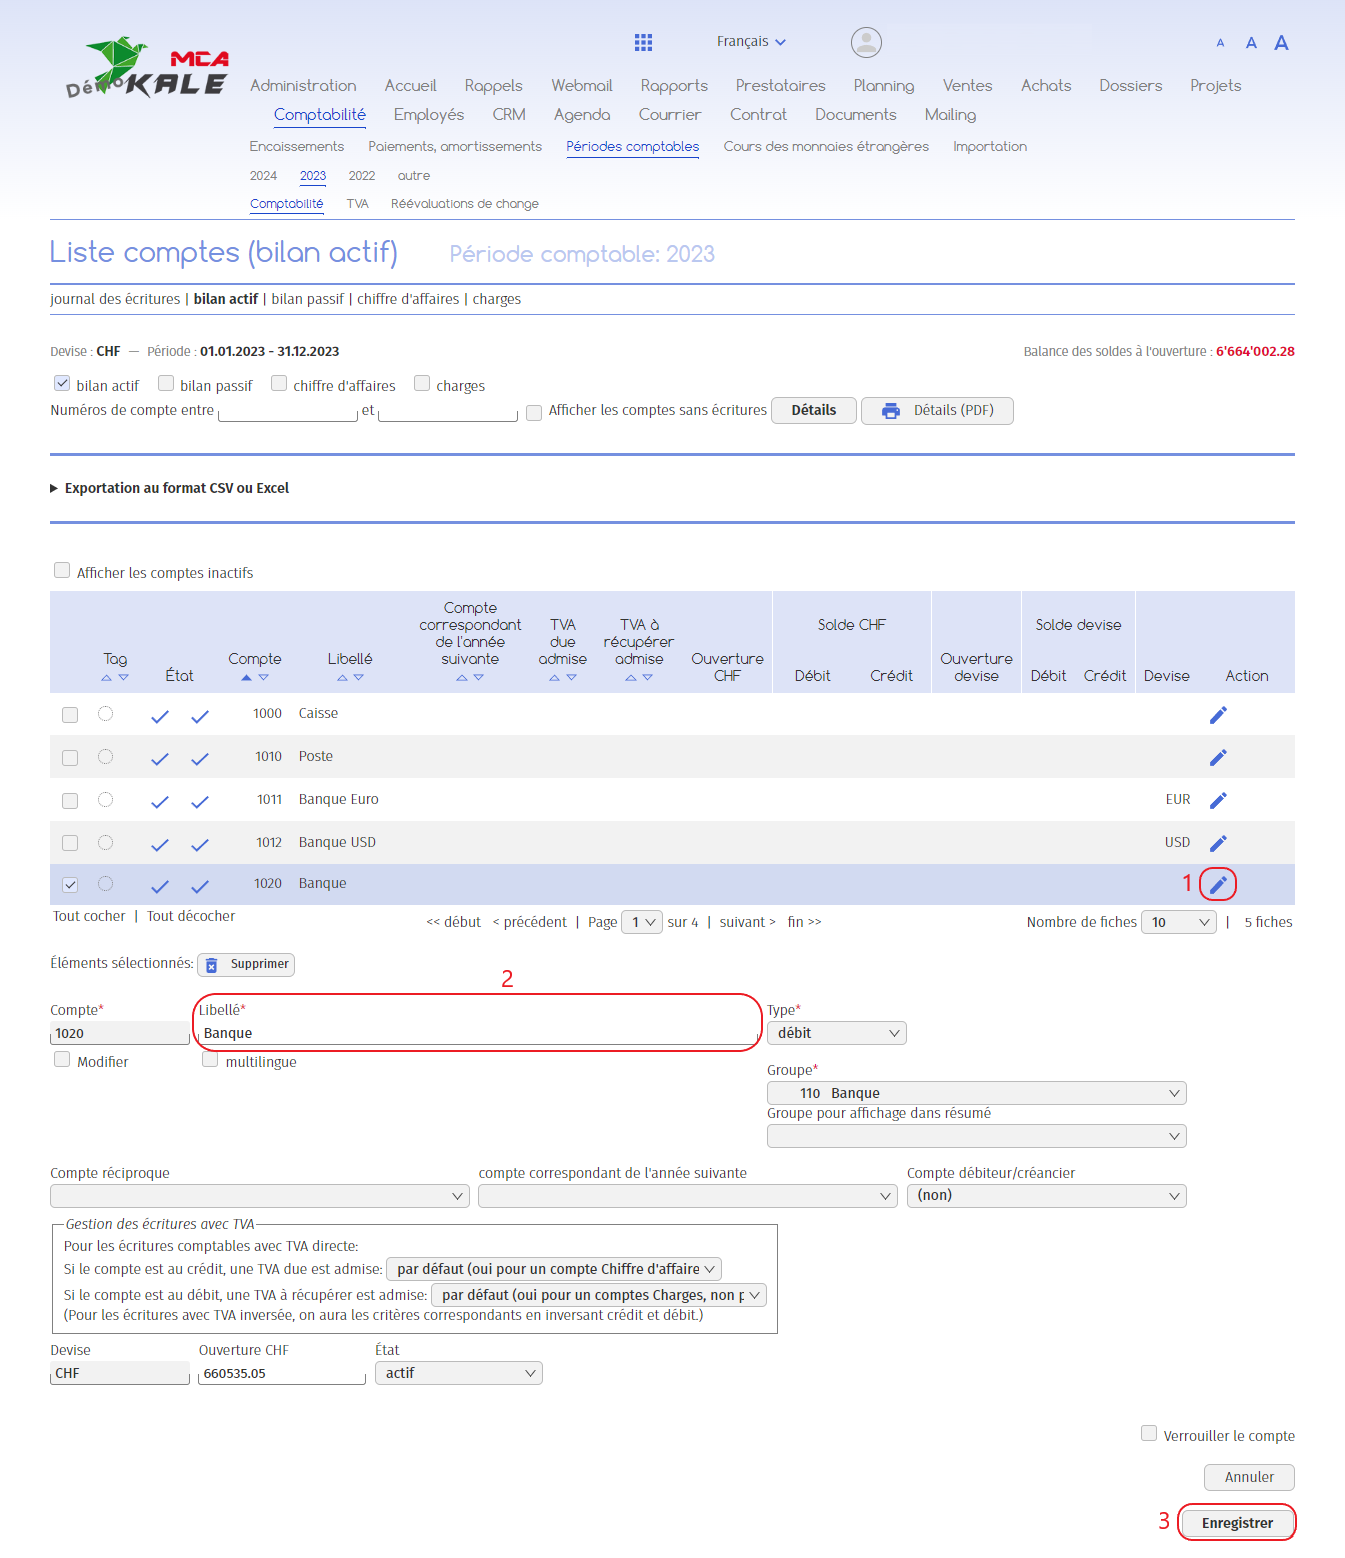1345x1558 pixels.
Task: Check the Modifier option under Compte
Action: (62, 1060)
